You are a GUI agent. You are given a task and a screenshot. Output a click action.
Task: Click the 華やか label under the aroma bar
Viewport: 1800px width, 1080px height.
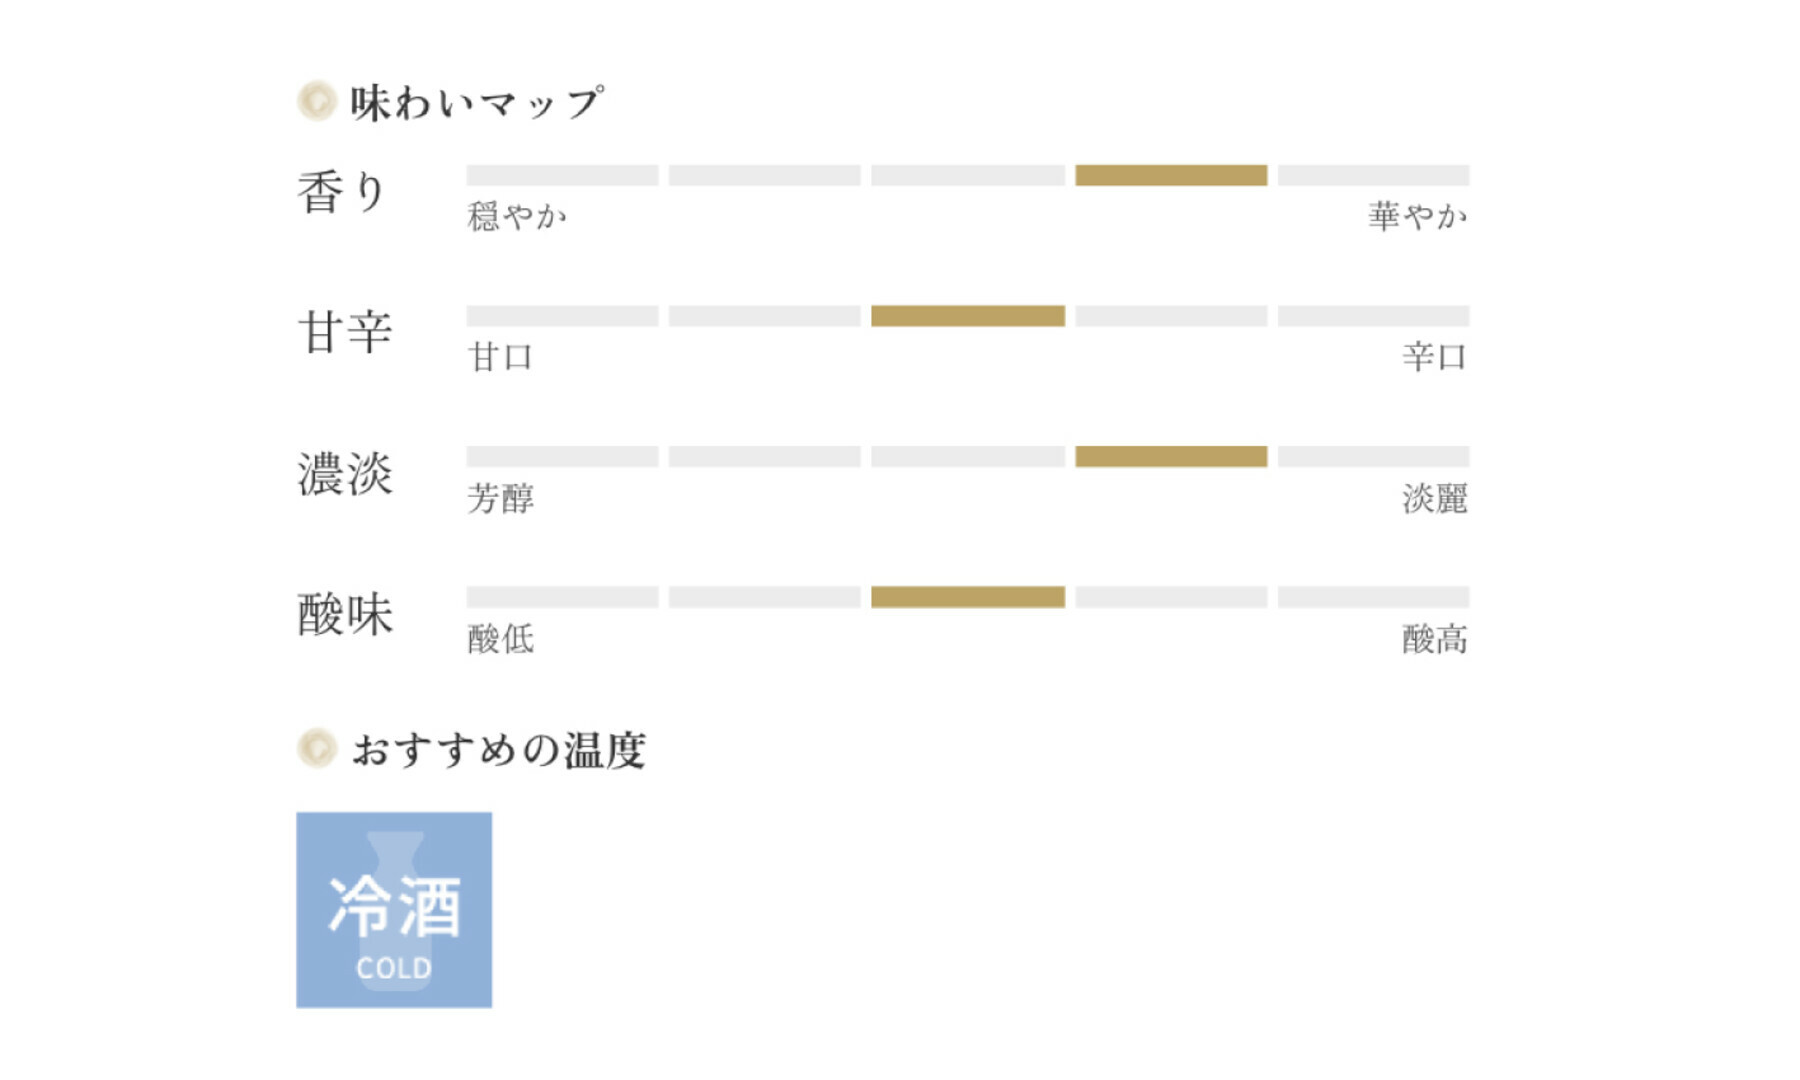tap(1418, 216)
